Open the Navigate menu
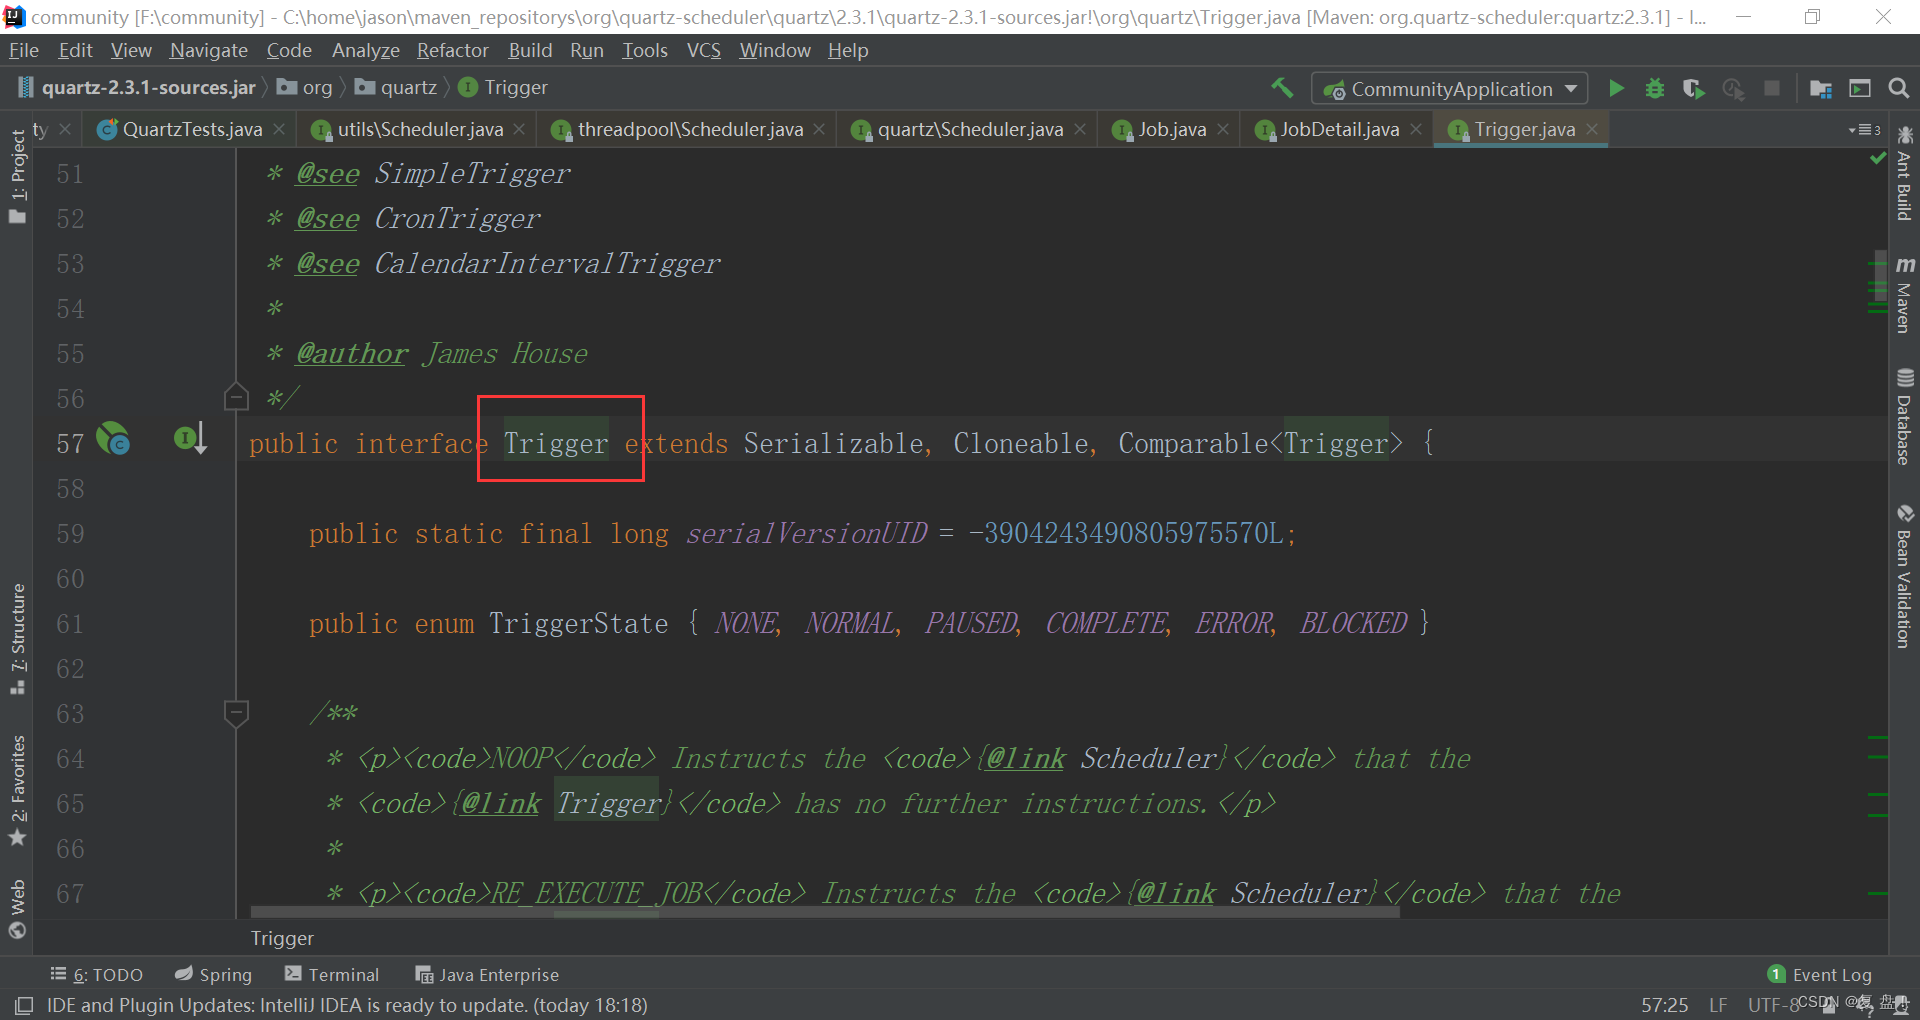Viewport: 1920px width, 1020px height. [x=208, y=50]
